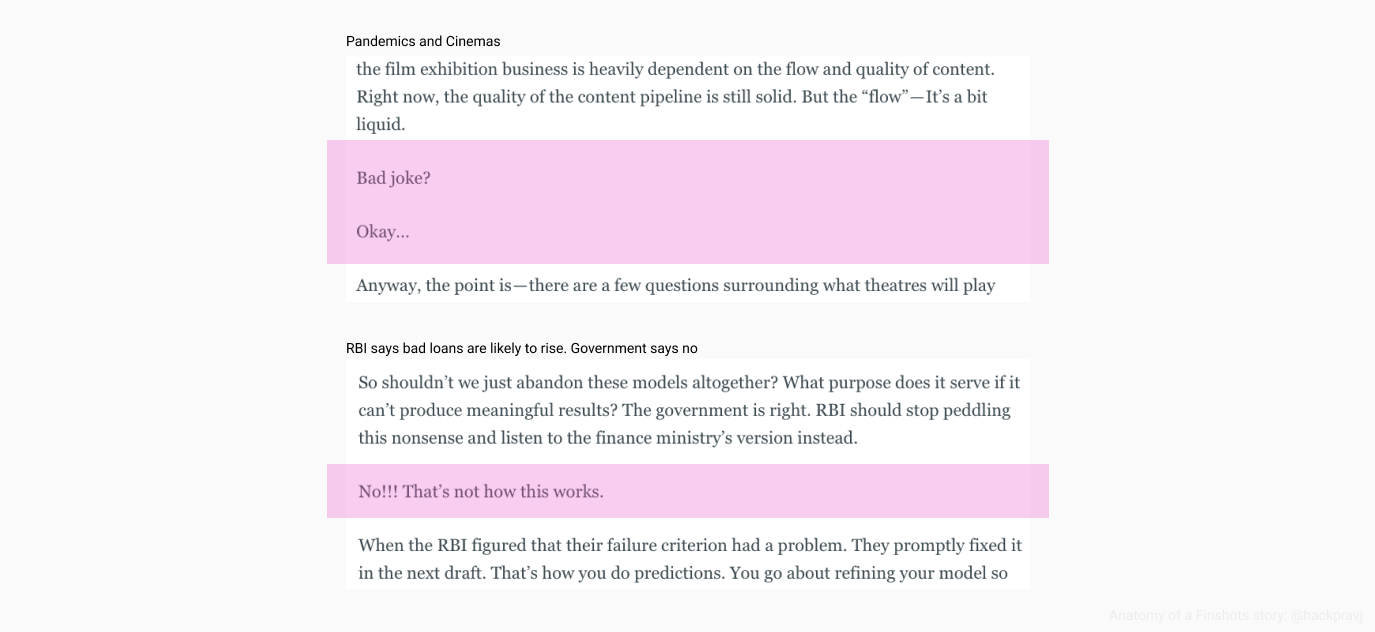Click the @hackpravj handle in watermark
1375x632 pixels.
click(x=1326, y=615)
